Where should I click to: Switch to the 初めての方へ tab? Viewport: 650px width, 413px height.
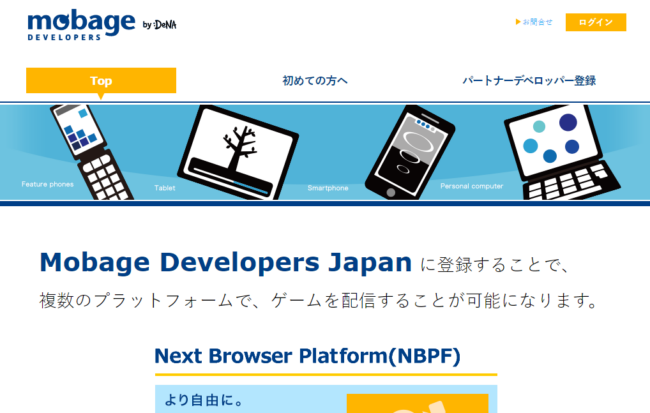click(x=315, y=81)
